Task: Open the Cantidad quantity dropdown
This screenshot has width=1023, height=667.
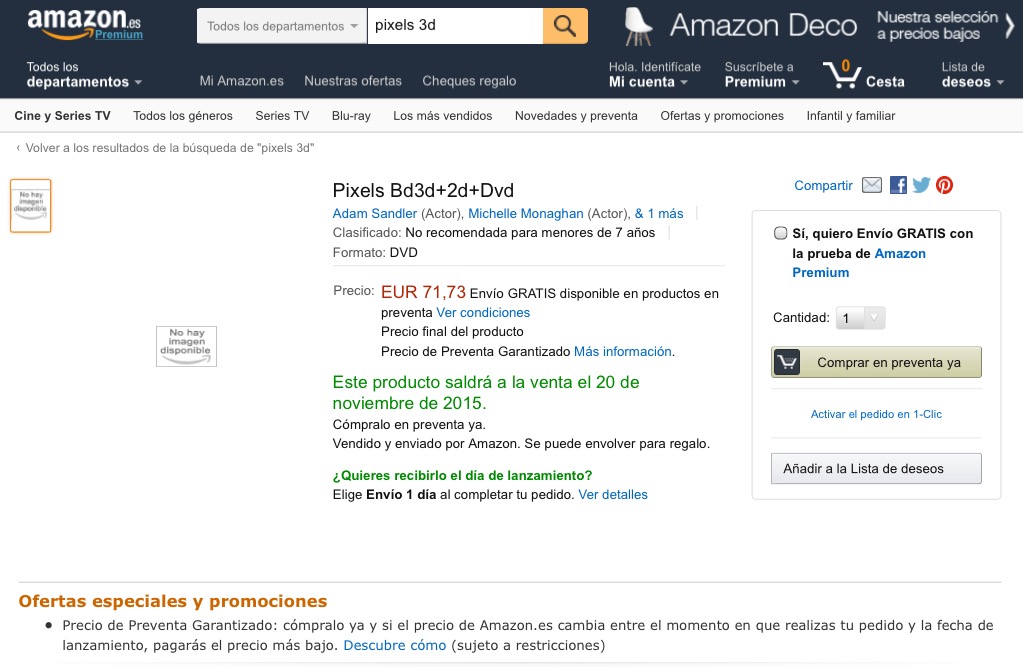Action: click(x=861, y=318)
